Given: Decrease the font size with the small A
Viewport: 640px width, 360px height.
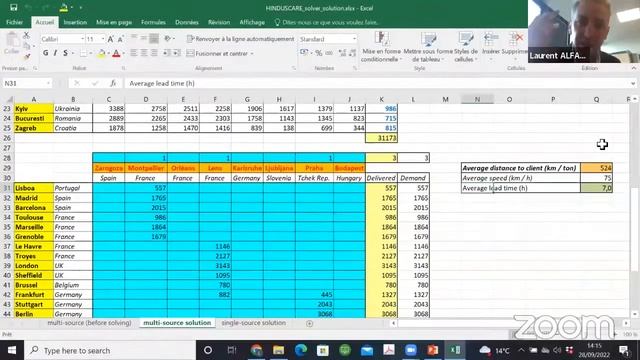Looking at the screenshot, I should tap(120, 39).
